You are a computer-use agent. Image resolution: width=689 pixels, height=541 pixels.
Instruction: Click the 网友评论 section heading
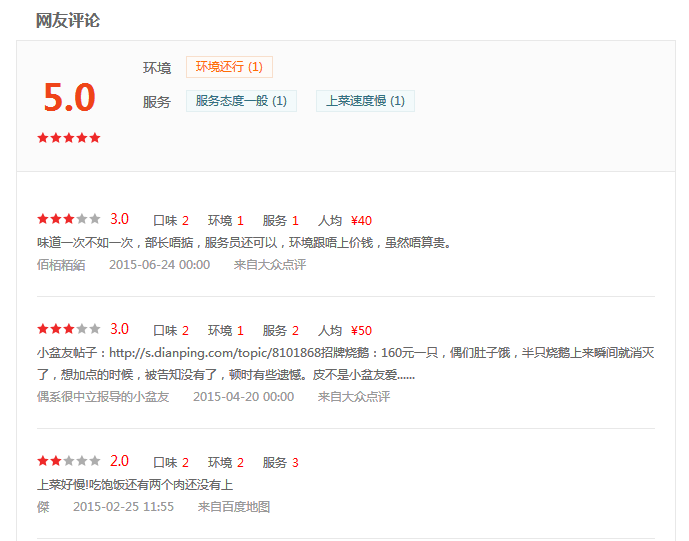click(68, 20)
